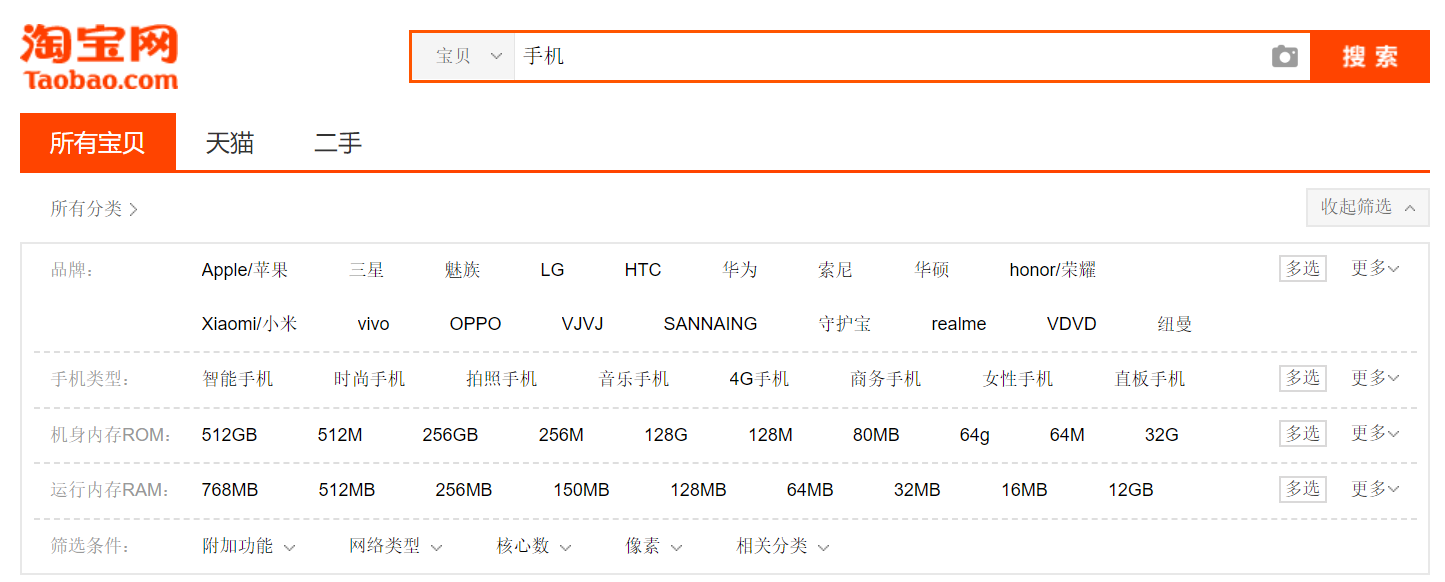Screen dimensions: 1445x582
Task: Filter by brand Apple/苹果
Action: coord(245,270)
